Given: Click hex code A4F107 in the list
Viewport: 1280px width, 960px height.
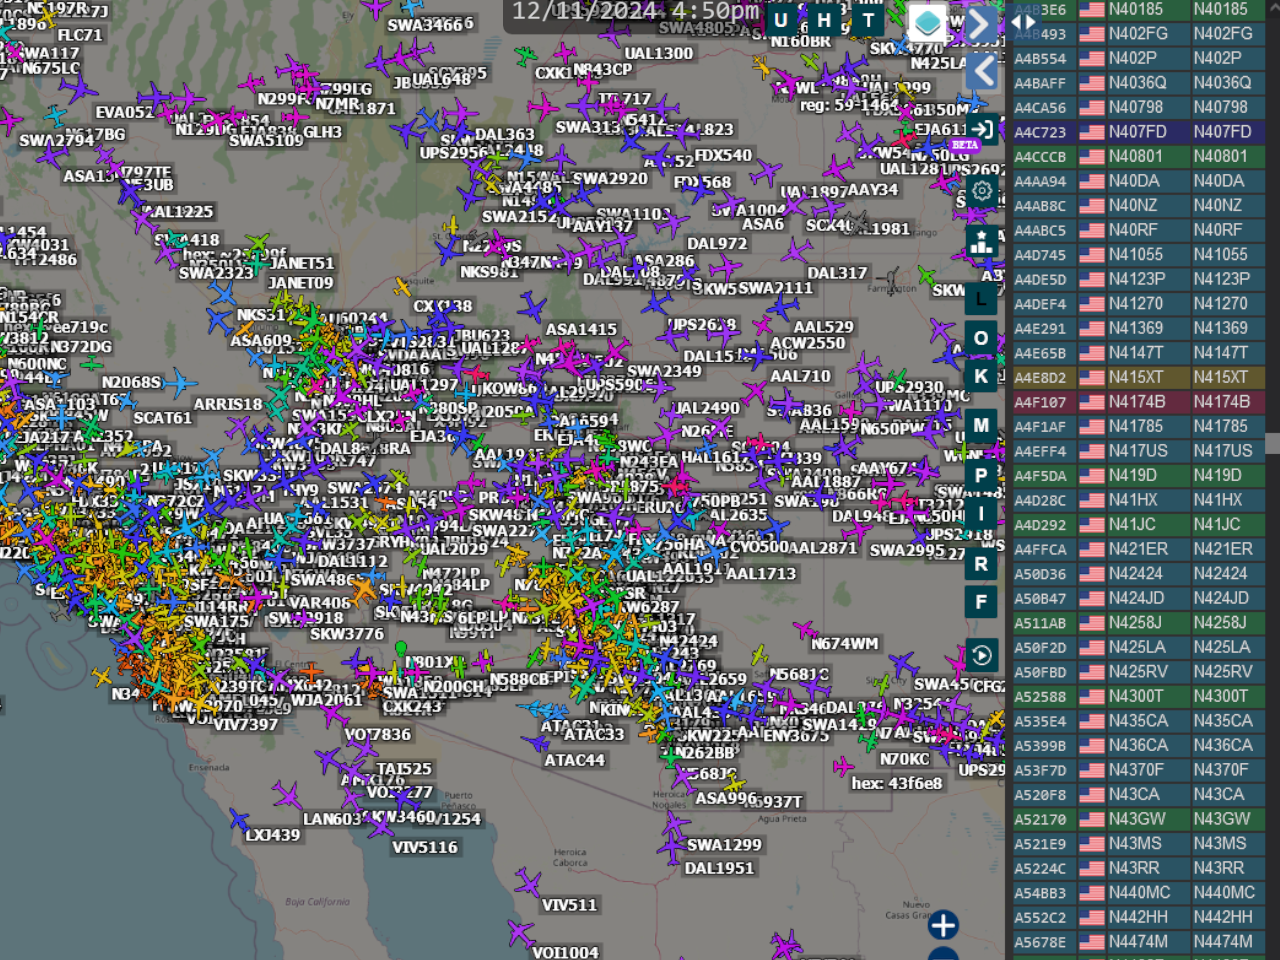Looking at the screenshot, I should 1040,402.
